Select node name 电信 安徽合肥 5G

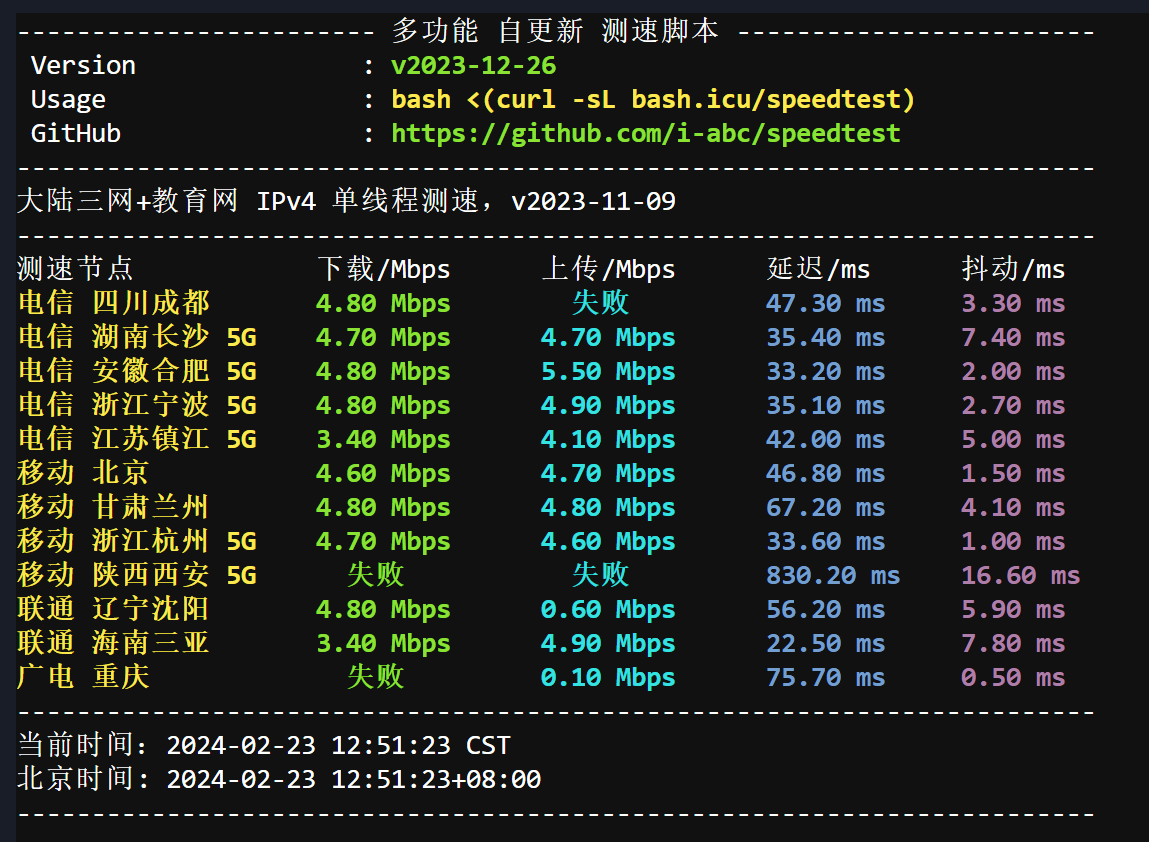(137, 371)
